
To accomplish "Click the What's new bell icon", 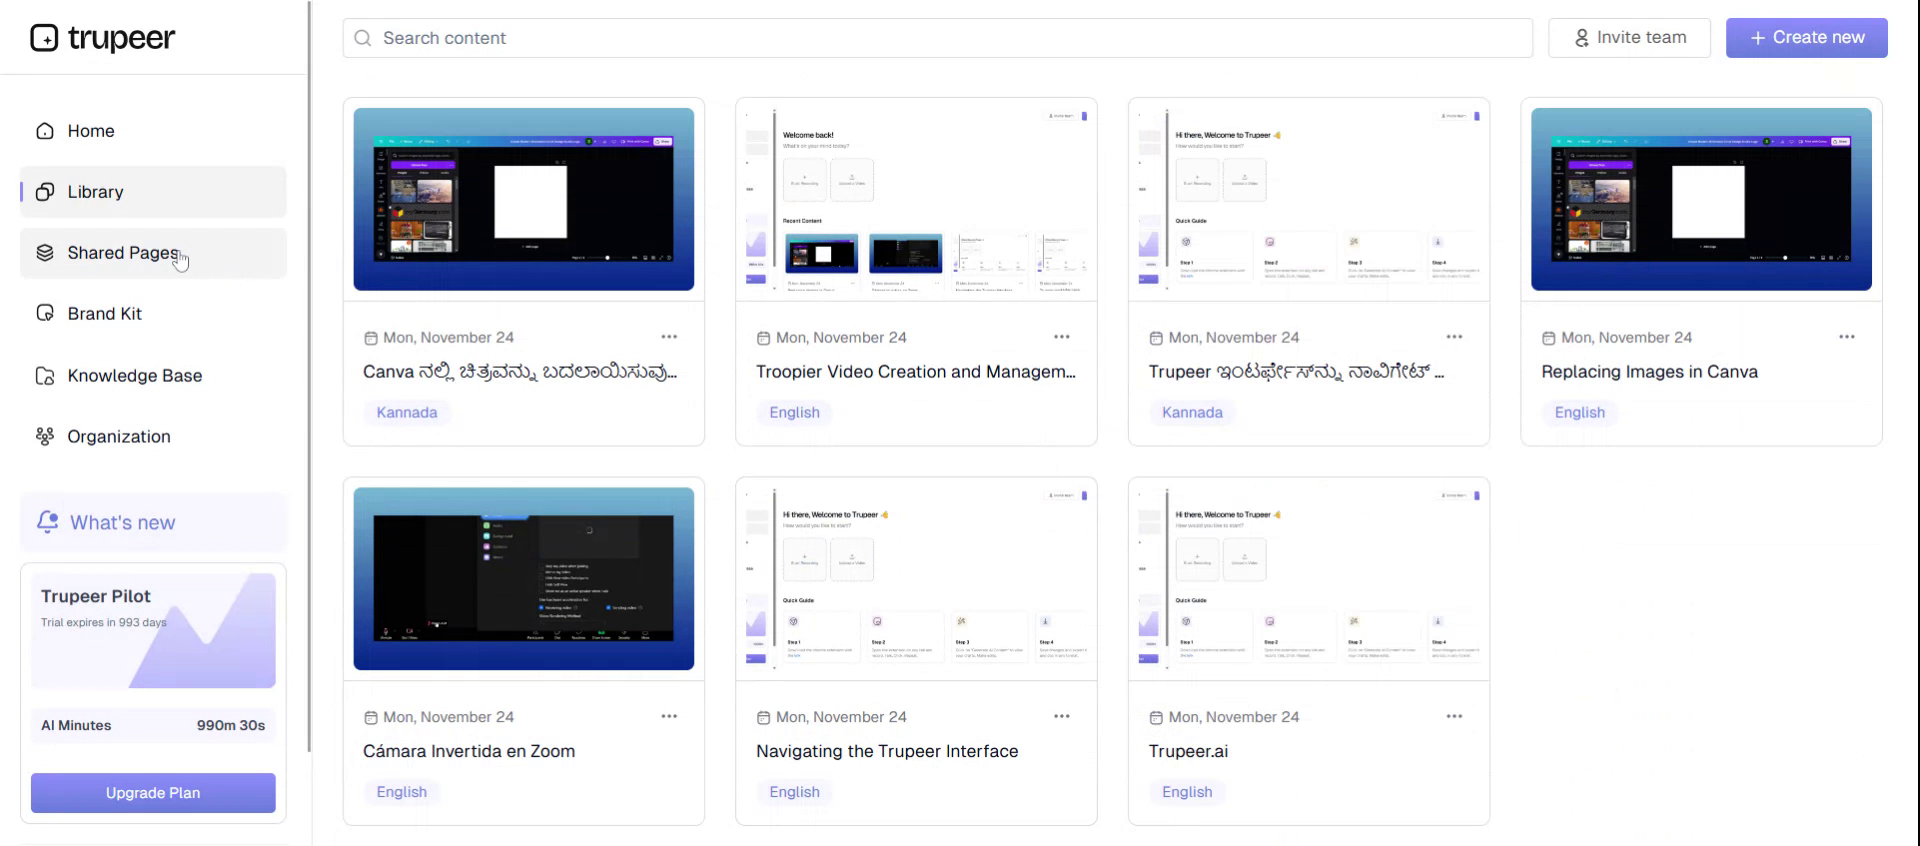I will 47,522.
